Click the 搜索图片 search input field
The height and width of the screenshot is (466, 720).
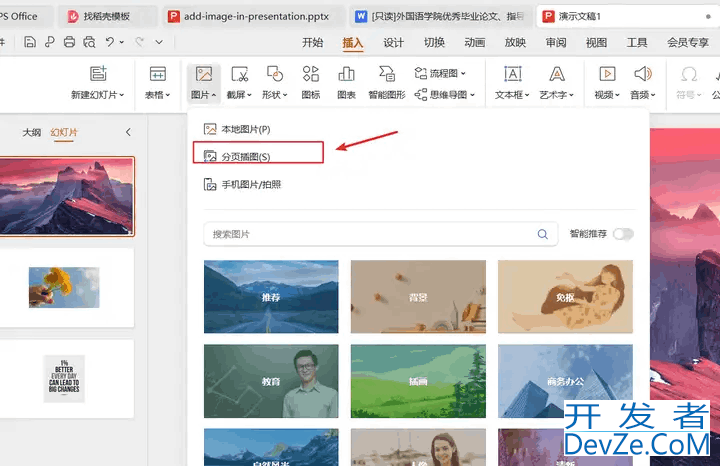tap(370, 234)
